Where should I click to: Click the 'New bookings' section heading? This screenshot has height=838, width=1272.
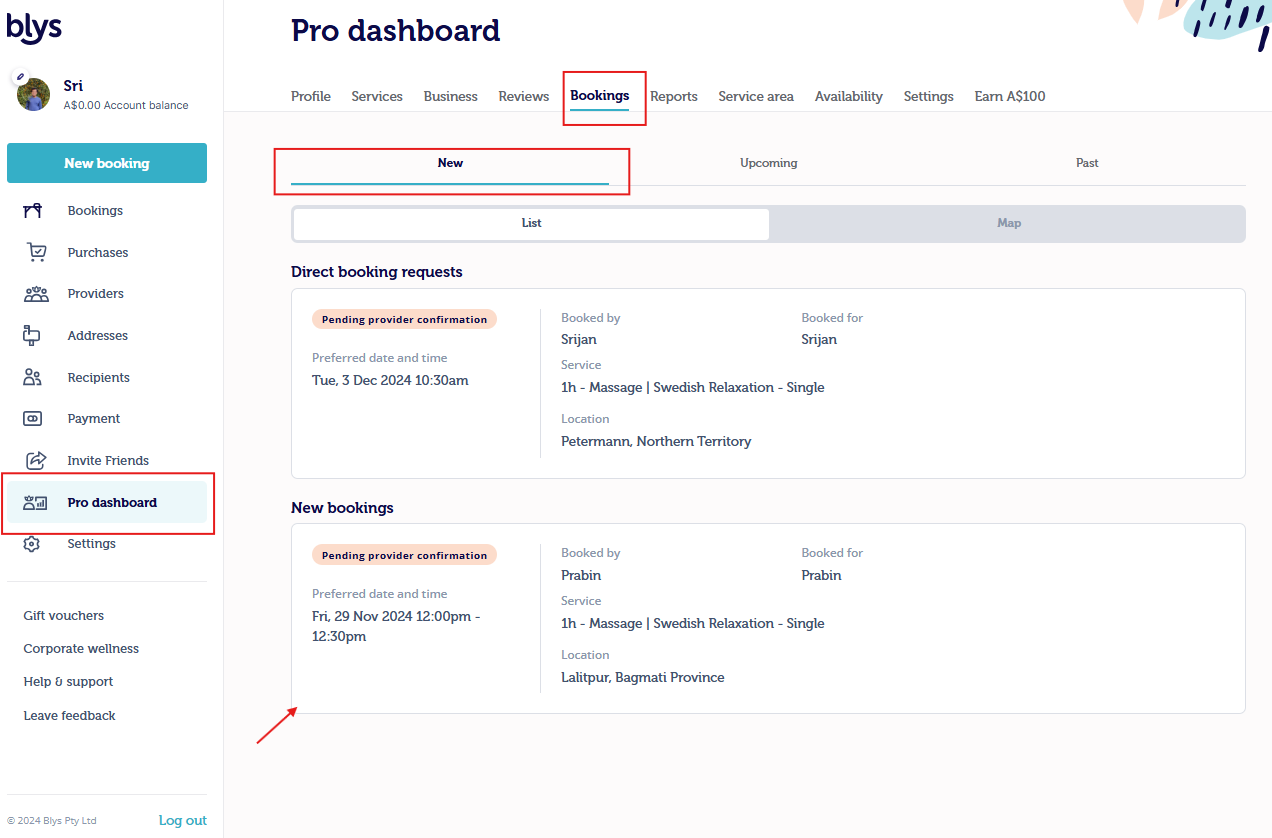(x=342, y=508)
